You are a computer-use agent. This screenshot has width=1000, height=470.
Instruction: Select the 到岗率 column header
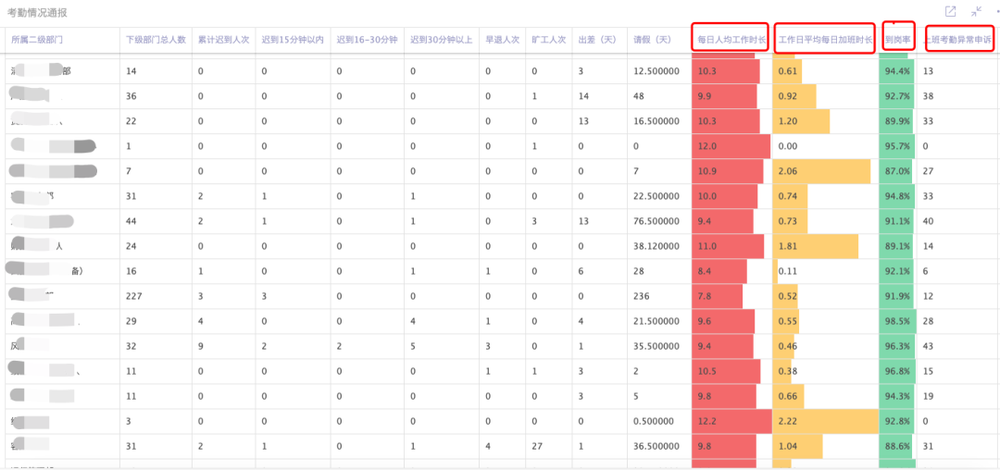(x=897, y=39)
